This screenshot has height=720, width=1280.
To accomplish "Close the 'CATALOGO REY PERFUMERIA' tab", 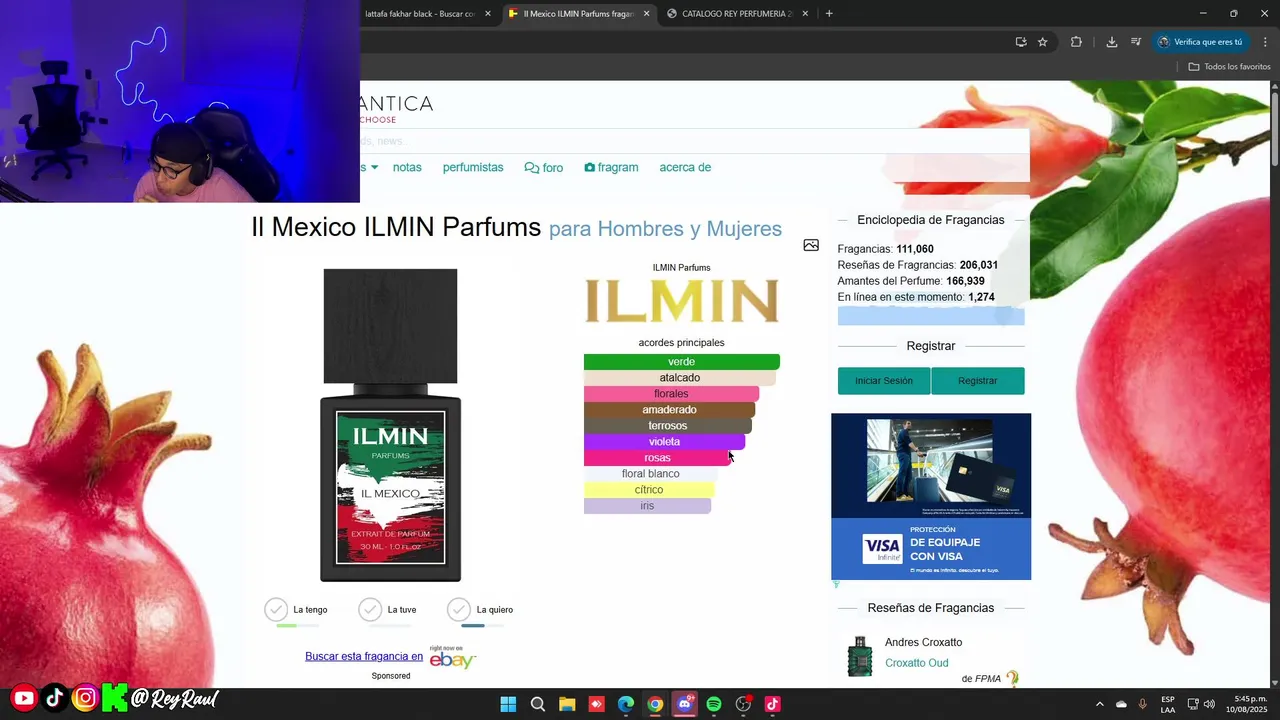I will [x=804, y=14].
